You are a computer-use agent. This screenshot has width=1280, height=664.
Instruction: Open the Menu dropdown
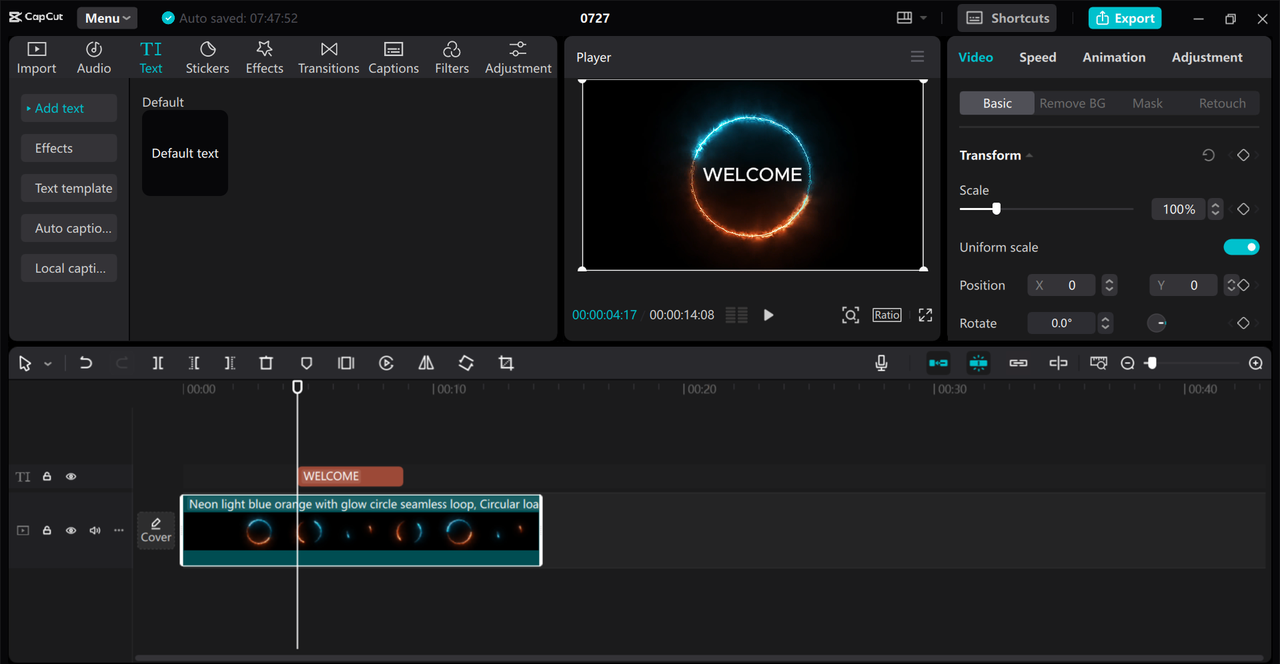coord(107,18)
